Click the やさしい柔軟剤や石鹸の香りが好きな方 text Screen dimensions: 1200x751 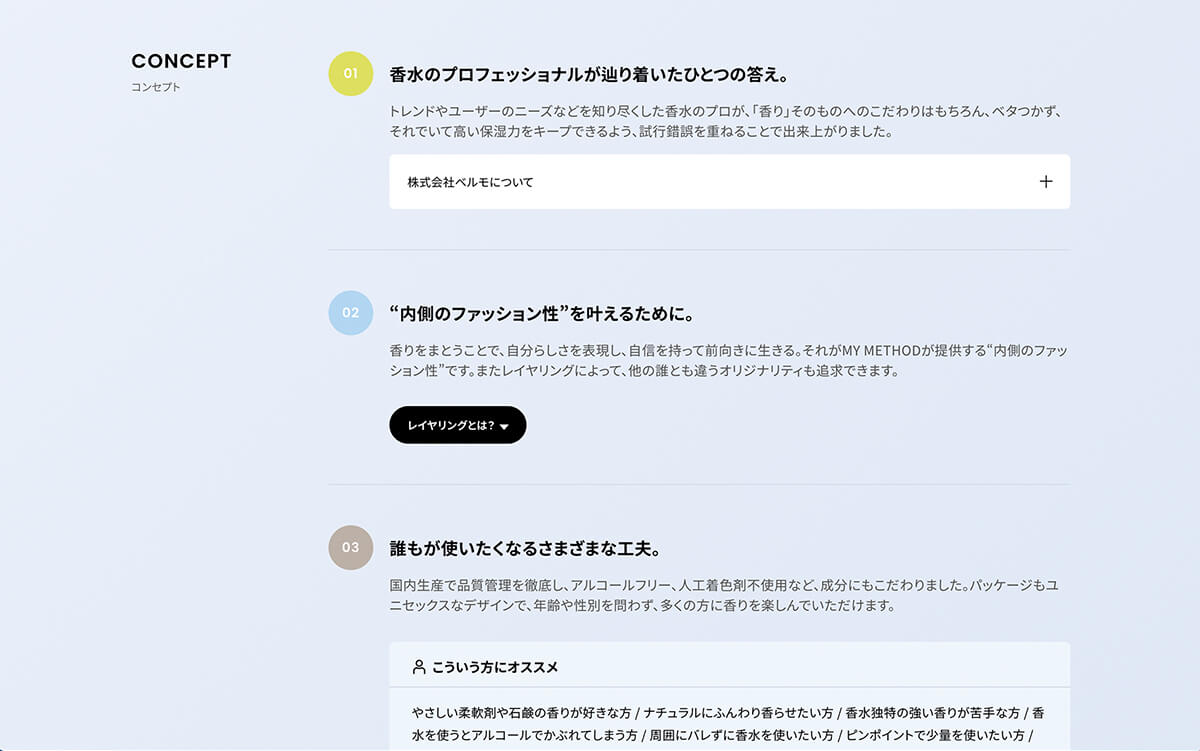tap(521, 713)
